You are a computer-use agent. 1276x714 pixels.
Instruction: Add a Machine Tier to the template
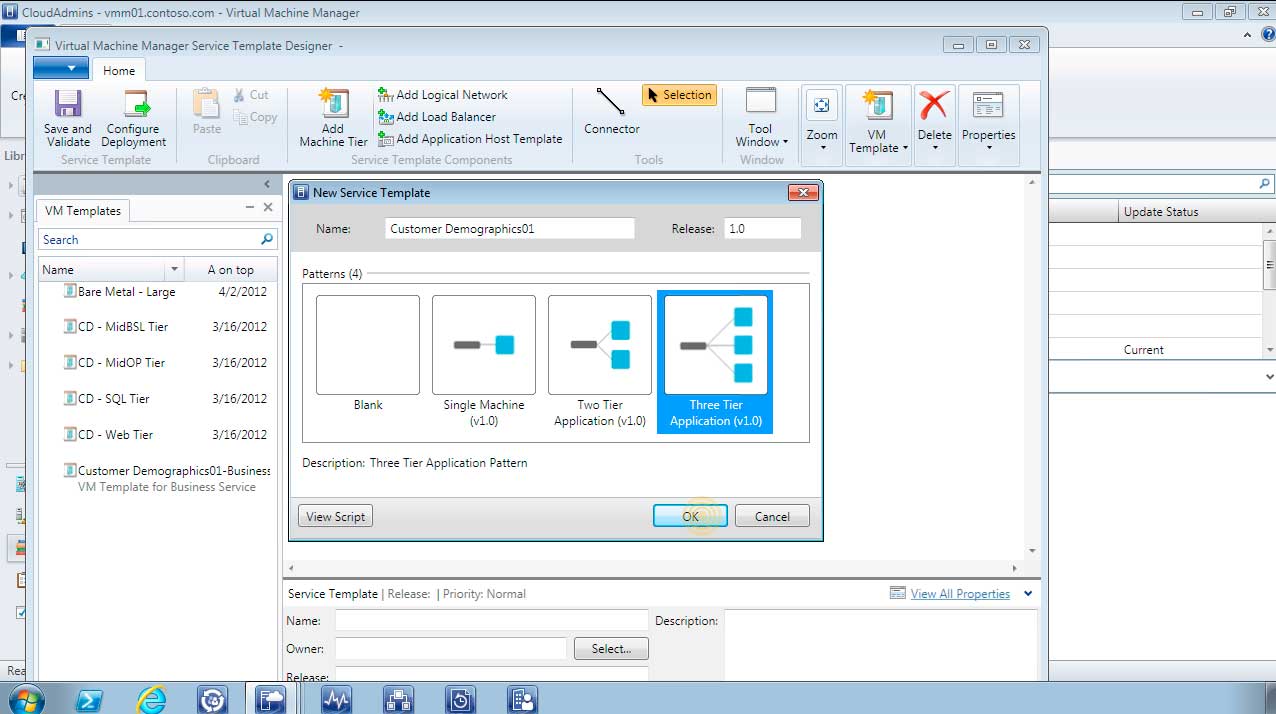click(333, 119)
